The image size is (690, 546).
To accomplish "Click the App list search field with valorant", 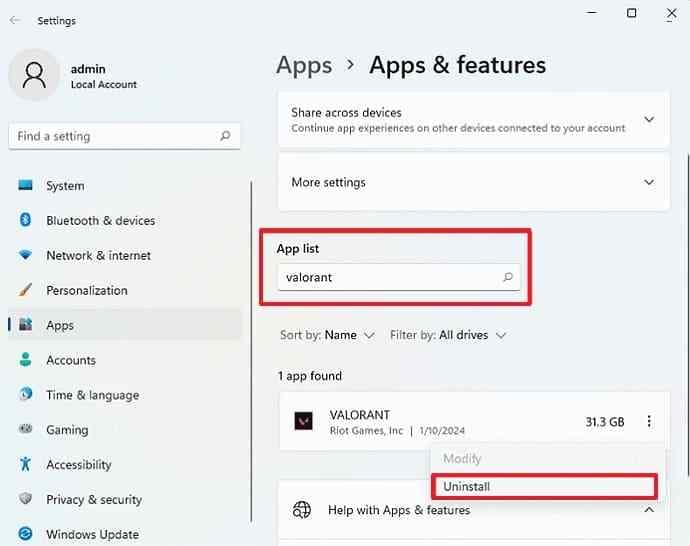I will click(399, 277).
